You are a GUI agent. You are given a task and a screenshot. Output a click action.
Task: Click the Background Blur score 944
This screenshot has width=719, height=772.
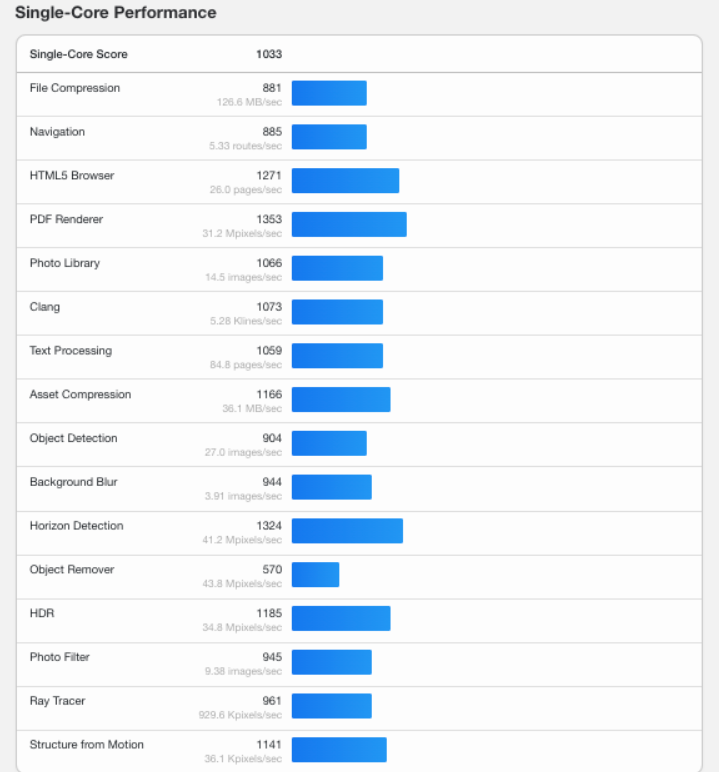pyautogui.click(x=271, y=482)
